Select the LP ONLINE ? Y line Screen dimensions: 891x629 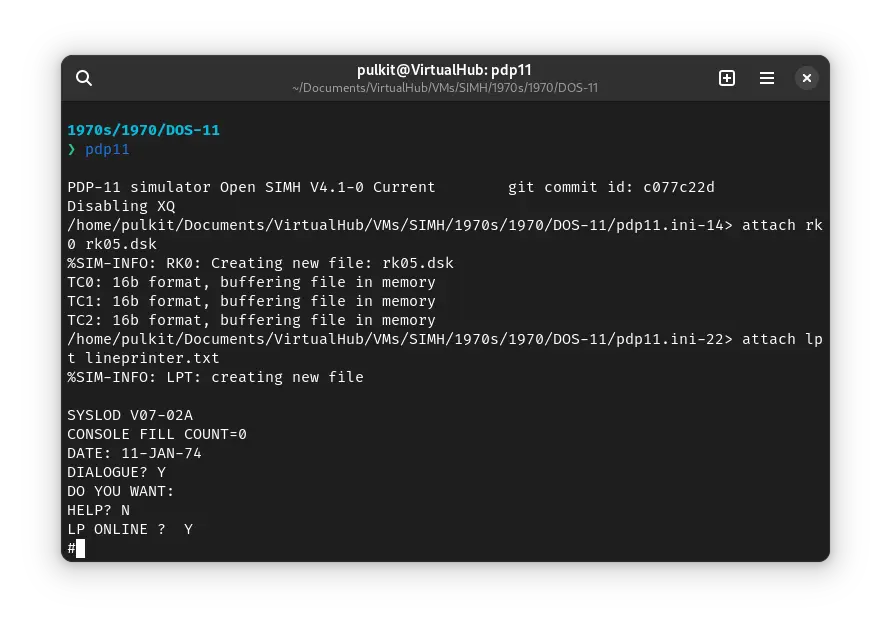tap(130, 529)
